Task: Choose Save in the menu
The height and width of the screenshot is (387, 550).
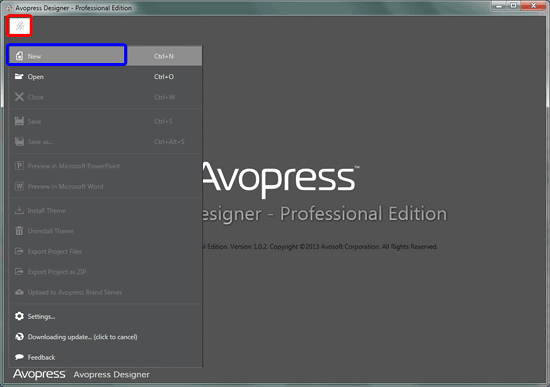Action: click(x=105, y=121)
